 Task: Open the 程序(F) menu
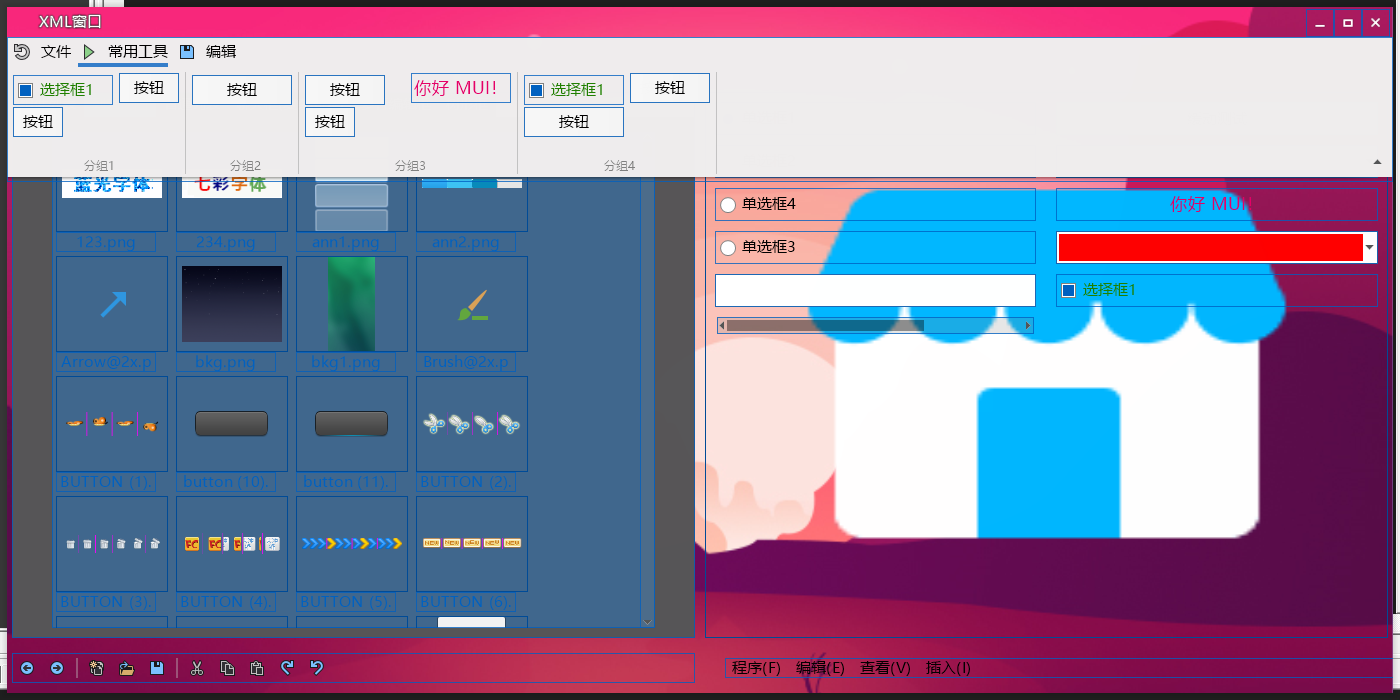[x=756, y=668]
